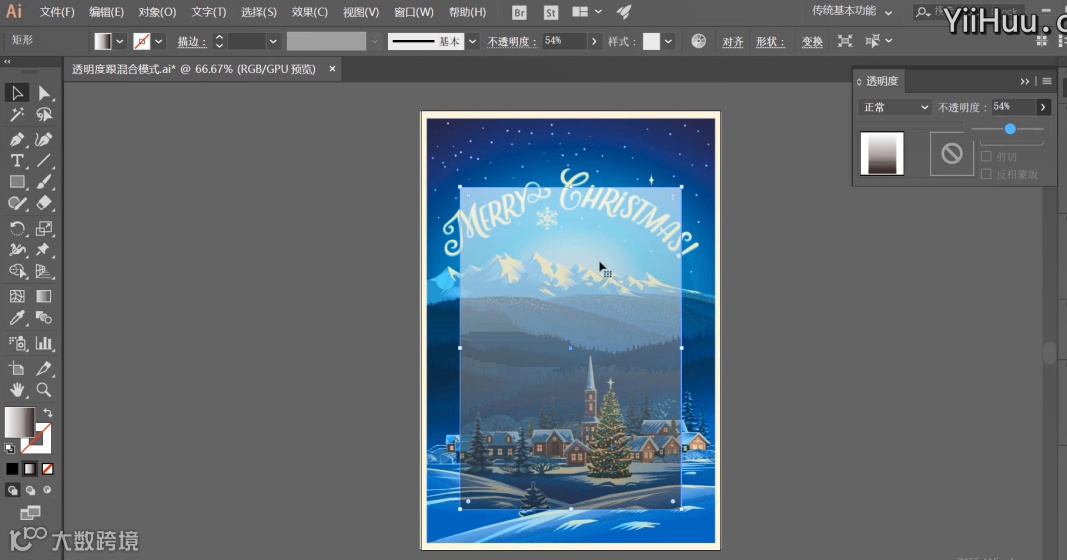Select the Pen tool
This screenshot has height=560, width=1067.
pyautogui.click(x=17, y=139)
